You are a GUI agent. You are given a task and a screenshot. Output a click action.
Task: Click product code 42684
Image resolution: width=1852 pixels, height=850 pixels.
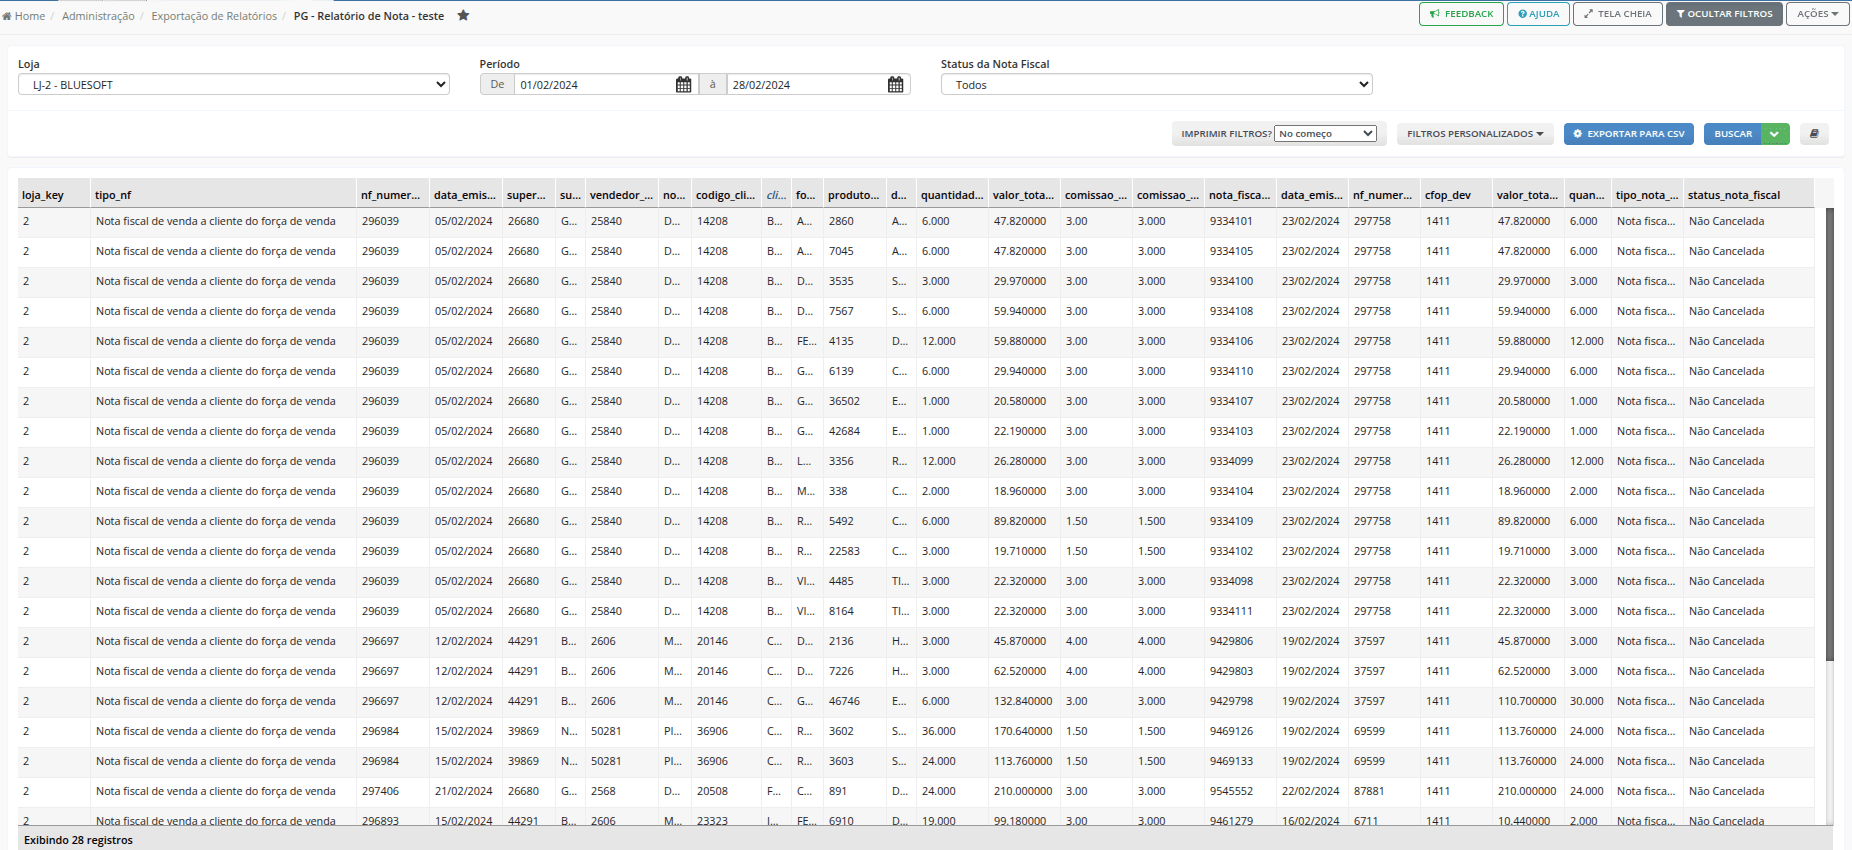point(844,431)
